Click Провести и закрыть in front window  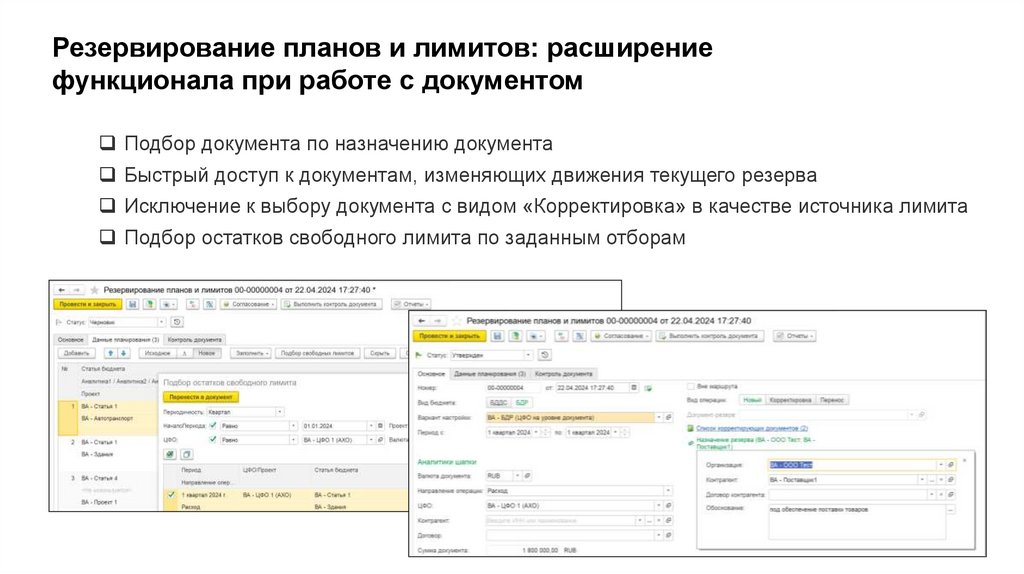point(450,336)
